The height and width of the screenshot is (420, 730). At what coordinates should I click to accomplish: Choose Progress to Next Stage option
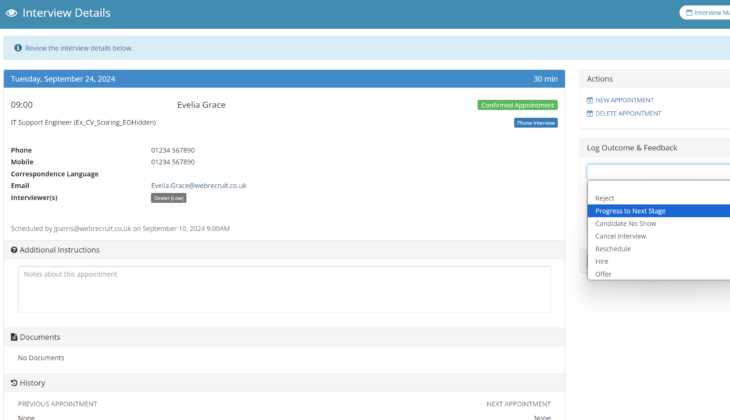click(630, 211)
